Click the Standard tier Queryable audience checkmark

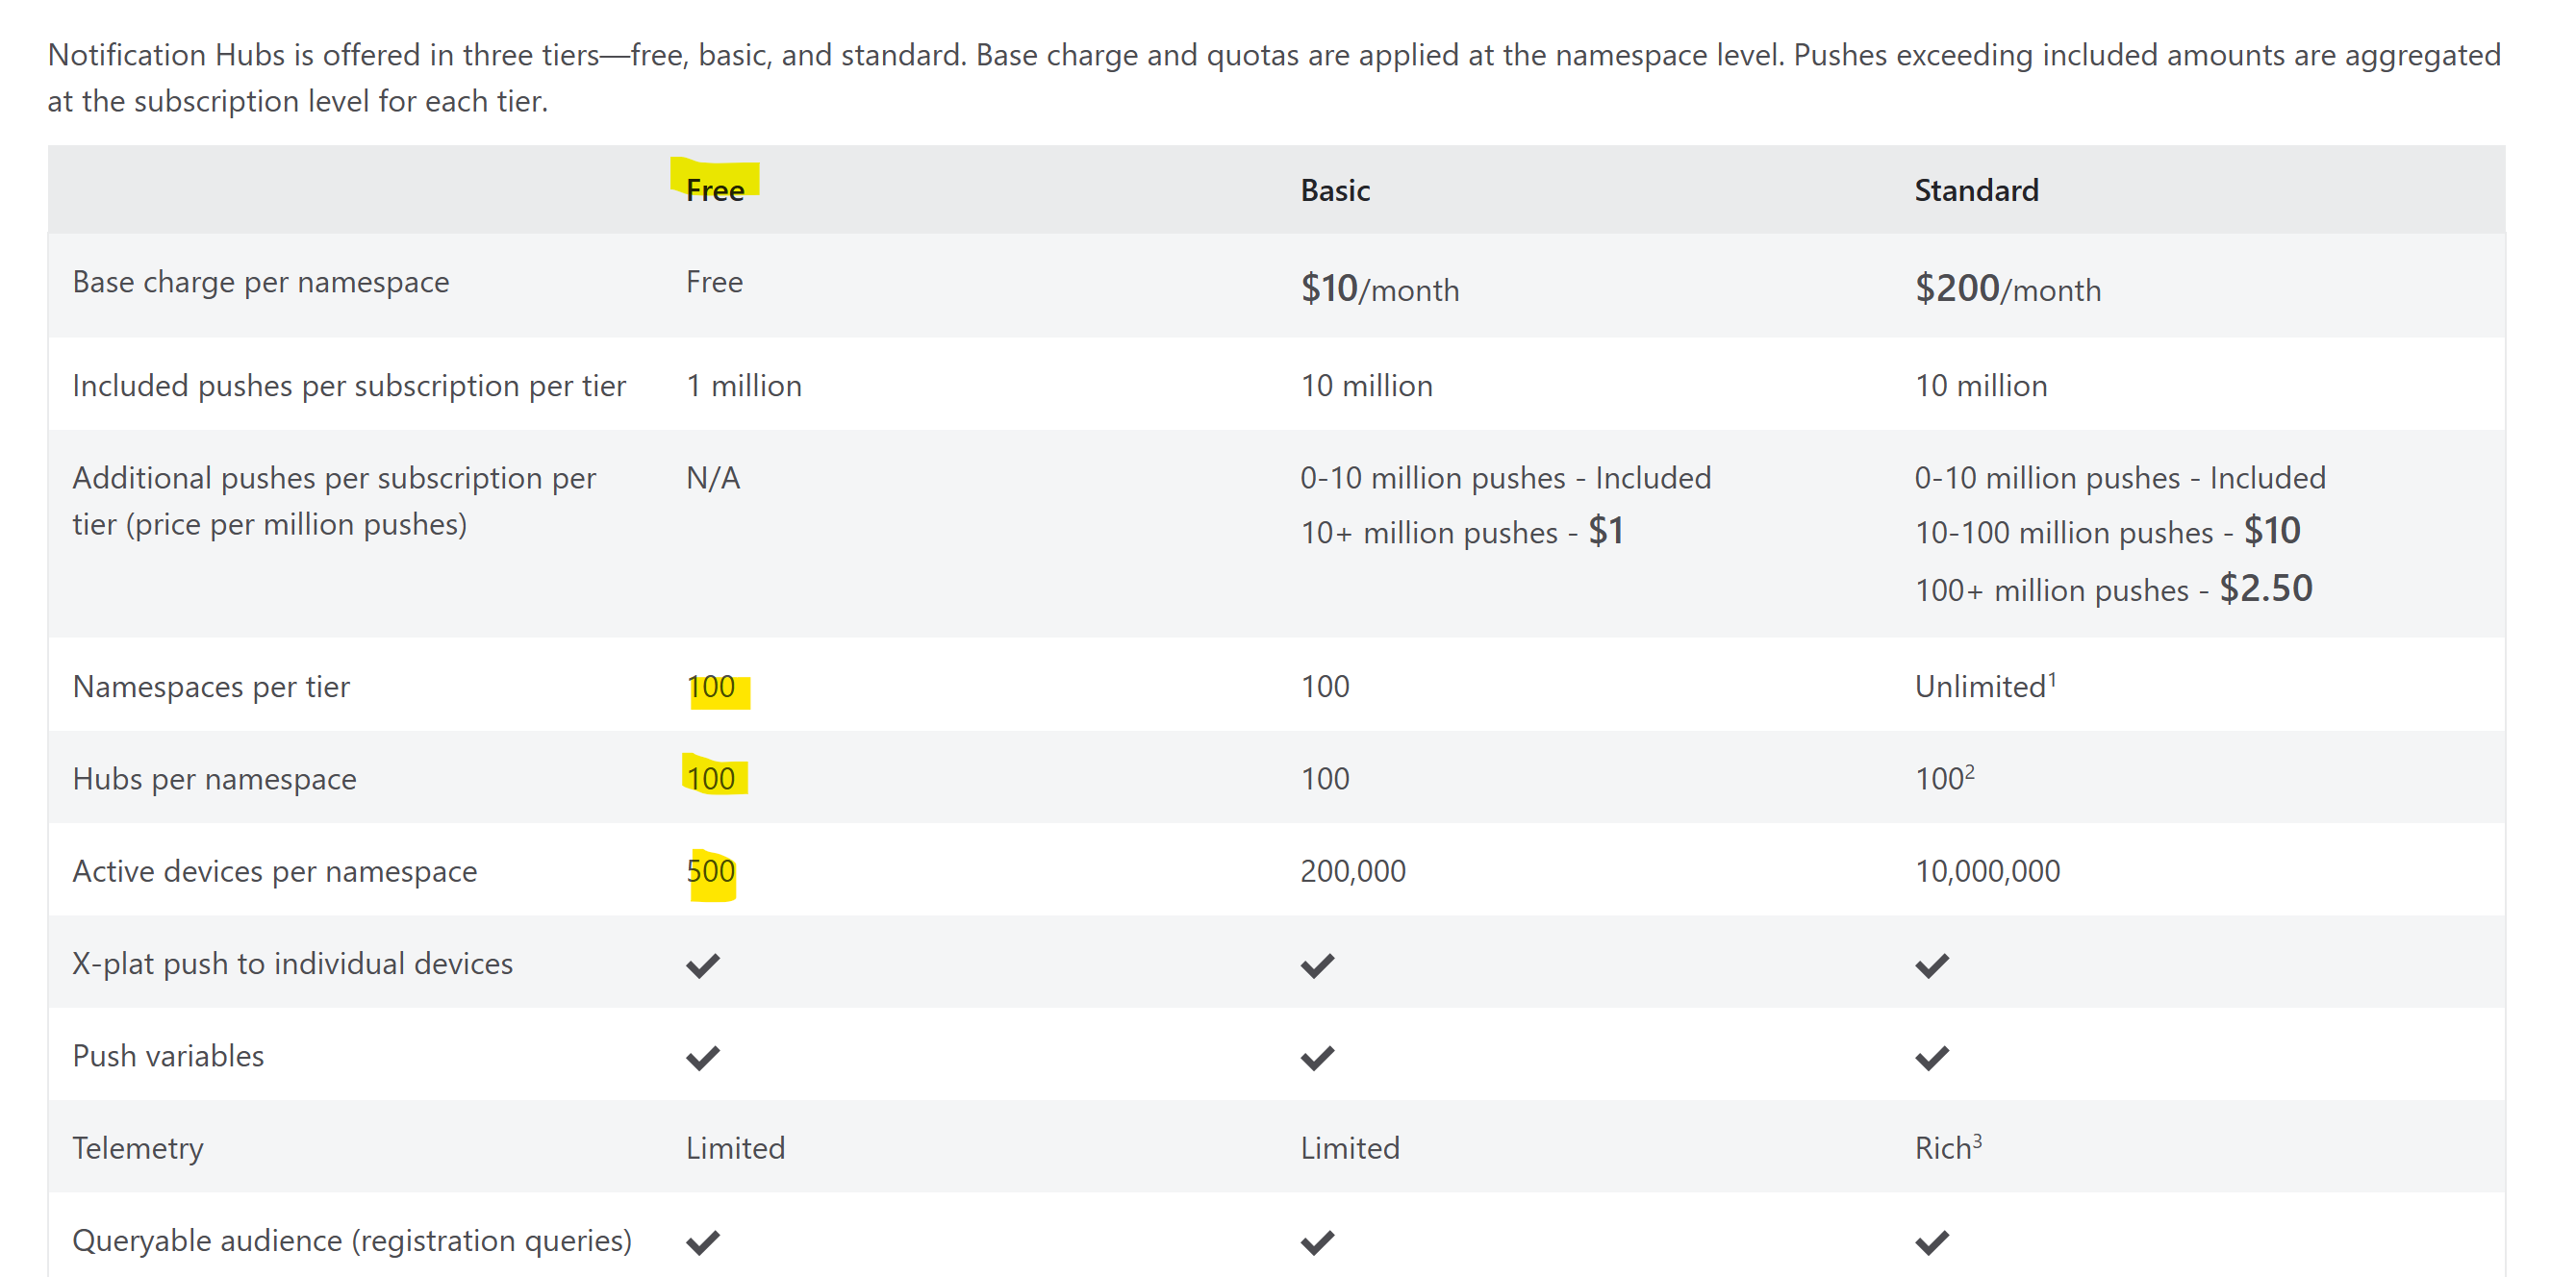[1932, 1242]
